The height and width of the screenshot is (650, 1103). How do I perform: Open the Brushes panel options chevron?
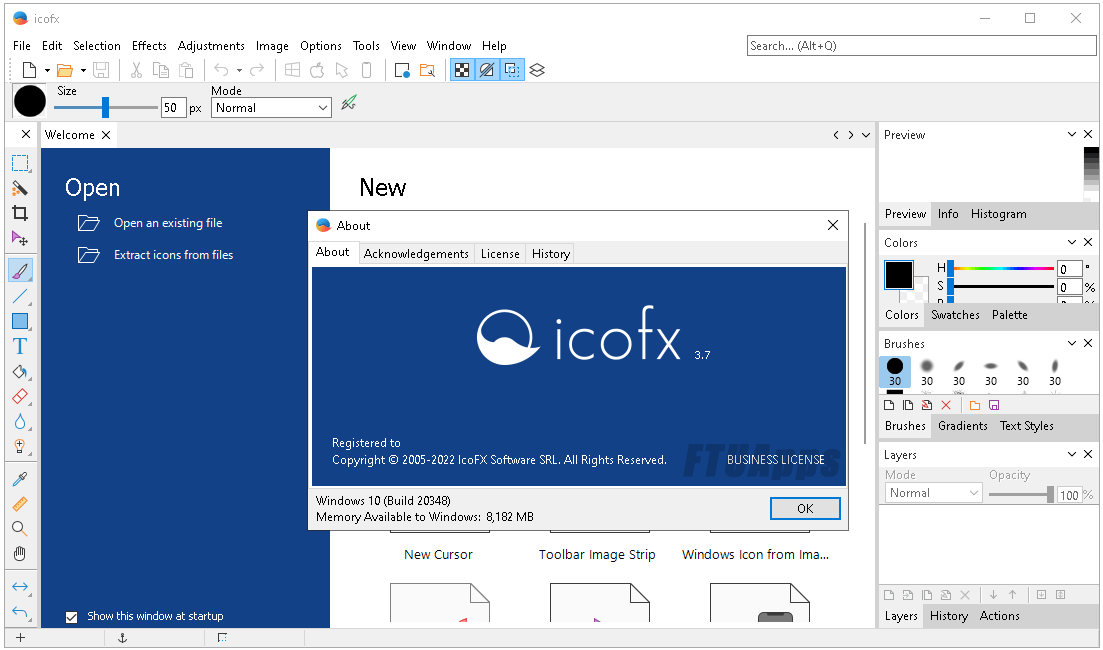(x=1071, y=343)
